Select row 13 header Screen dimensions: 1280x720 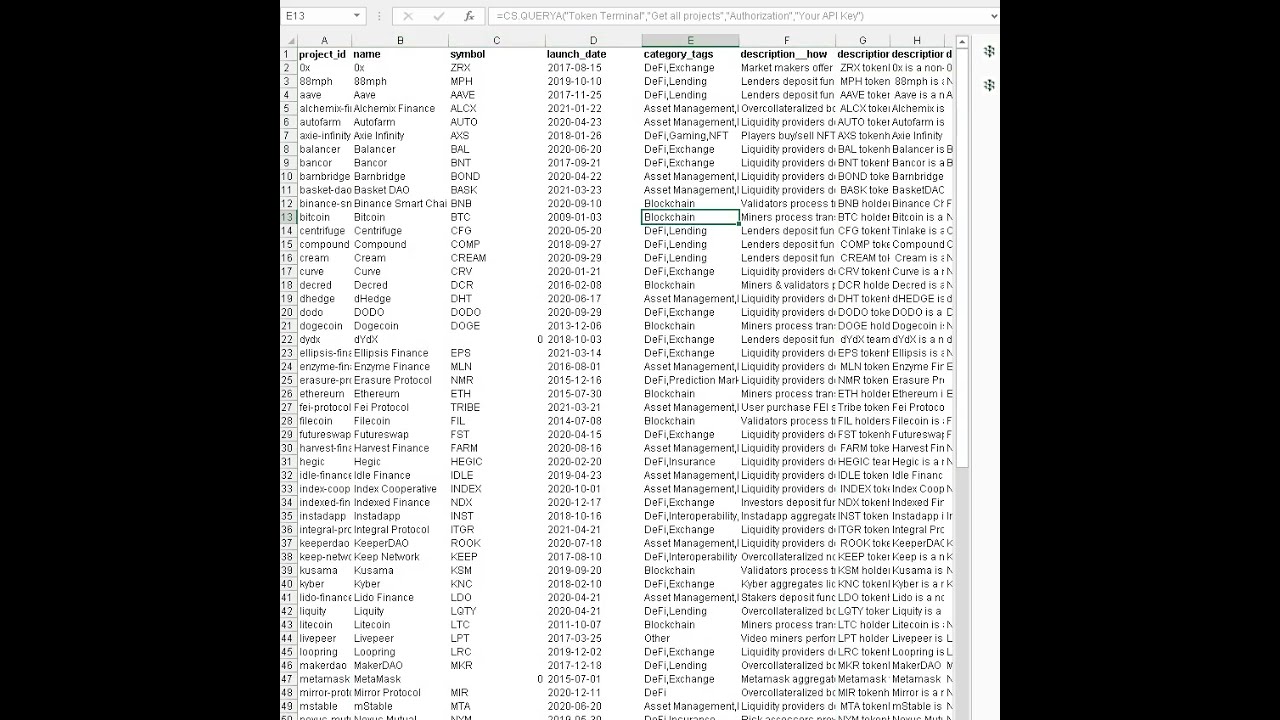(x=288, y=217)
